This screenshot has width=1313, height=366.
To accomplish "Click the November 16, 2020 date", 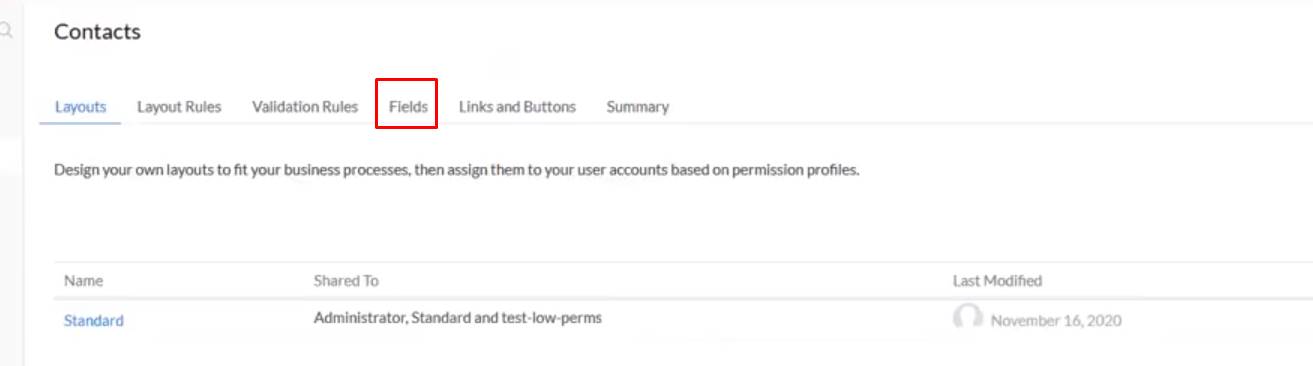I will click(1056, 321).
